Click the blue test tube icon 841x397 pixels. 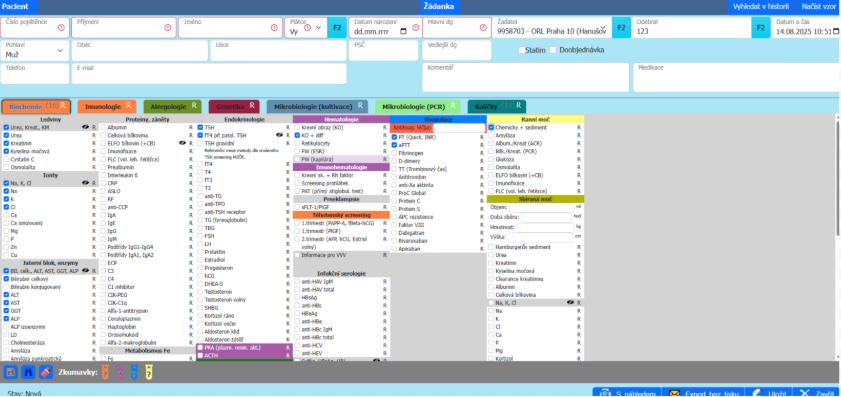tap(134, 371)
